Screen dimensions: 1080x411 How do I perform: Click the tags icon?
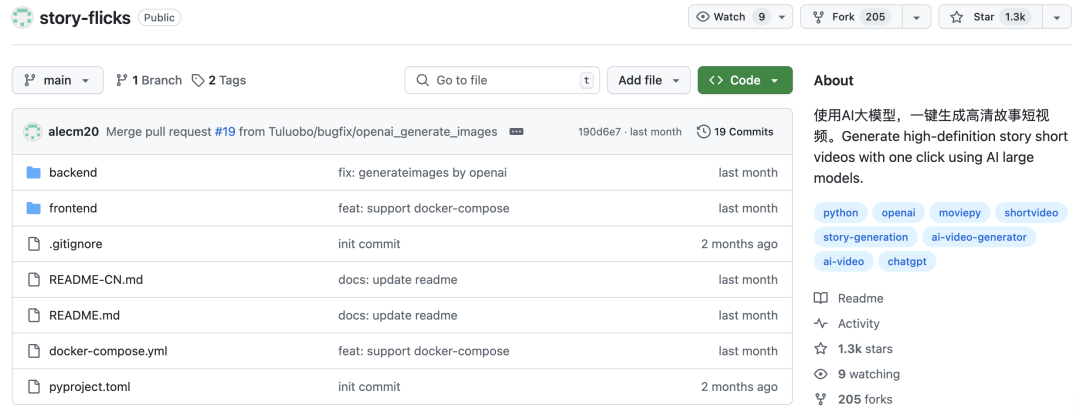pos(198,80)
